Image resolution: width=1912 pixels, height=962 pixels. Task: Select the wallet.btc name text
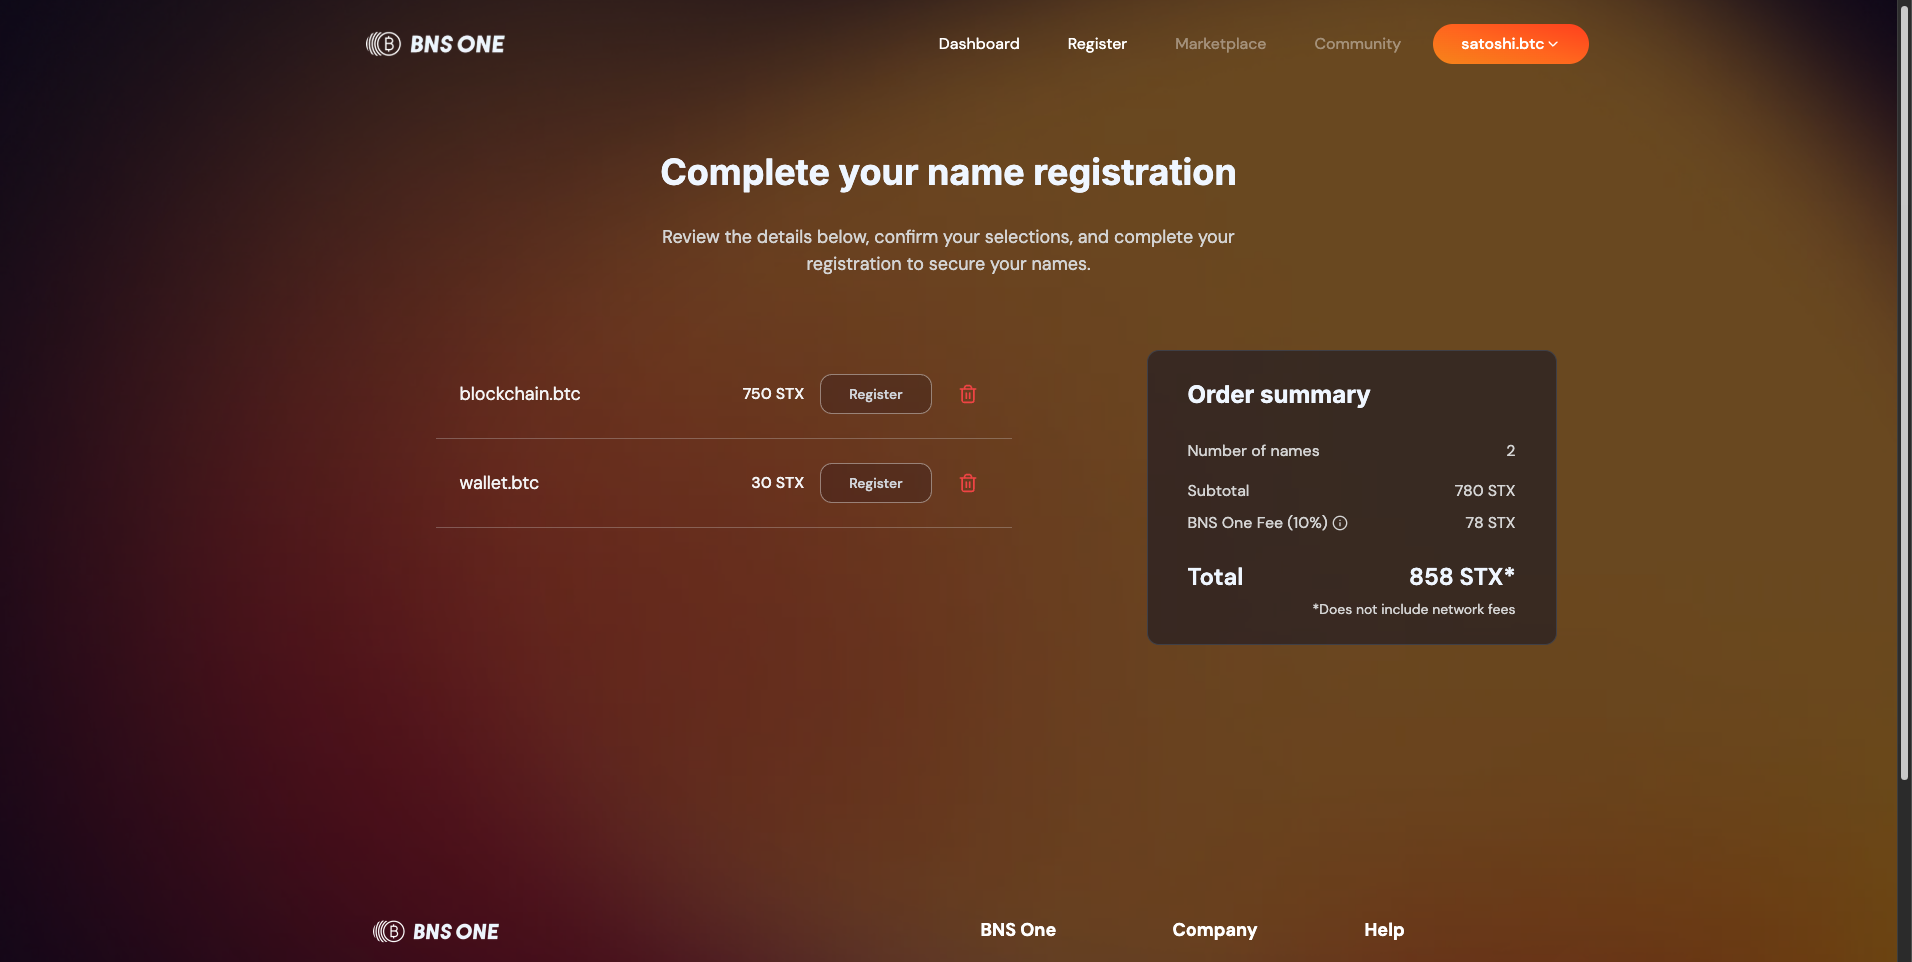tap(499, 483)
